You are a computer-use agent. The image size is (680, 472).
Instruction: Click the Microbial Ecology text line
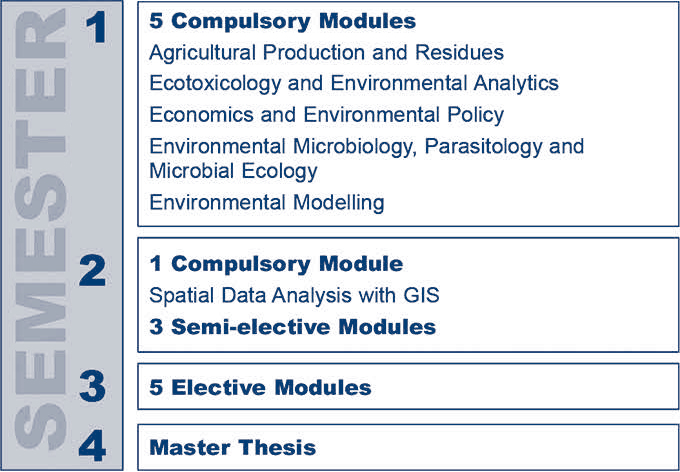[233, 170]
